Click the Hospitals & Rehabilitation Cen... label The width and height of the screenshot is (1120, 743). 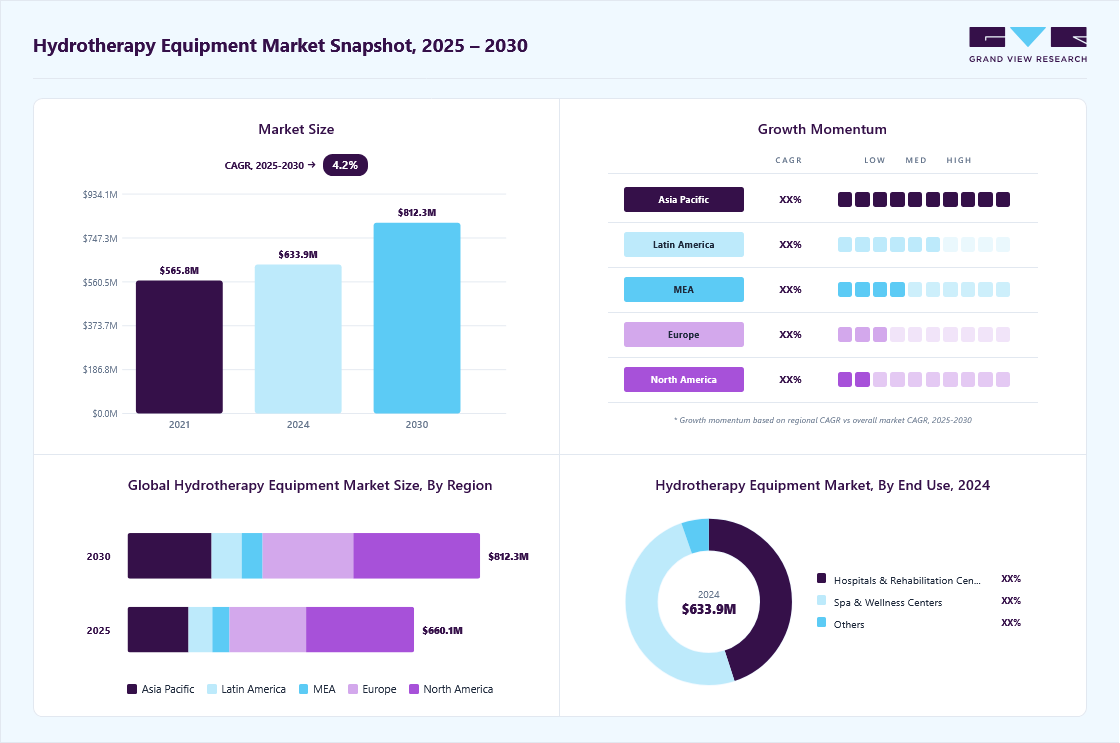(907, 580)
